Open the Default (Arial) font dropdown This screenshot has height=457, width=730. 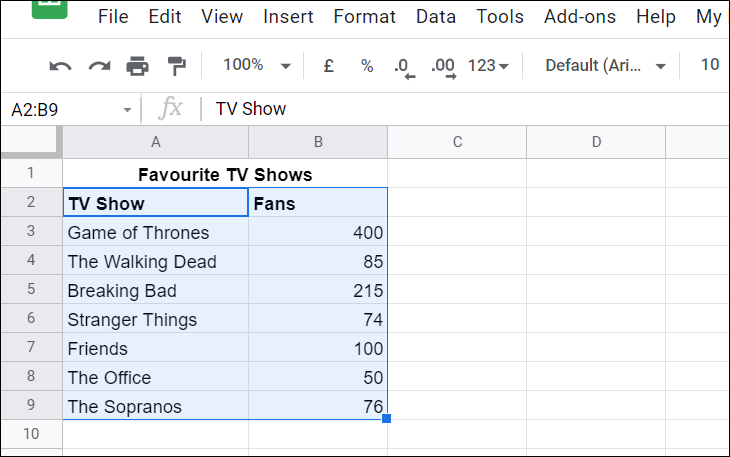pyautogui.click(x=605, y=66)
